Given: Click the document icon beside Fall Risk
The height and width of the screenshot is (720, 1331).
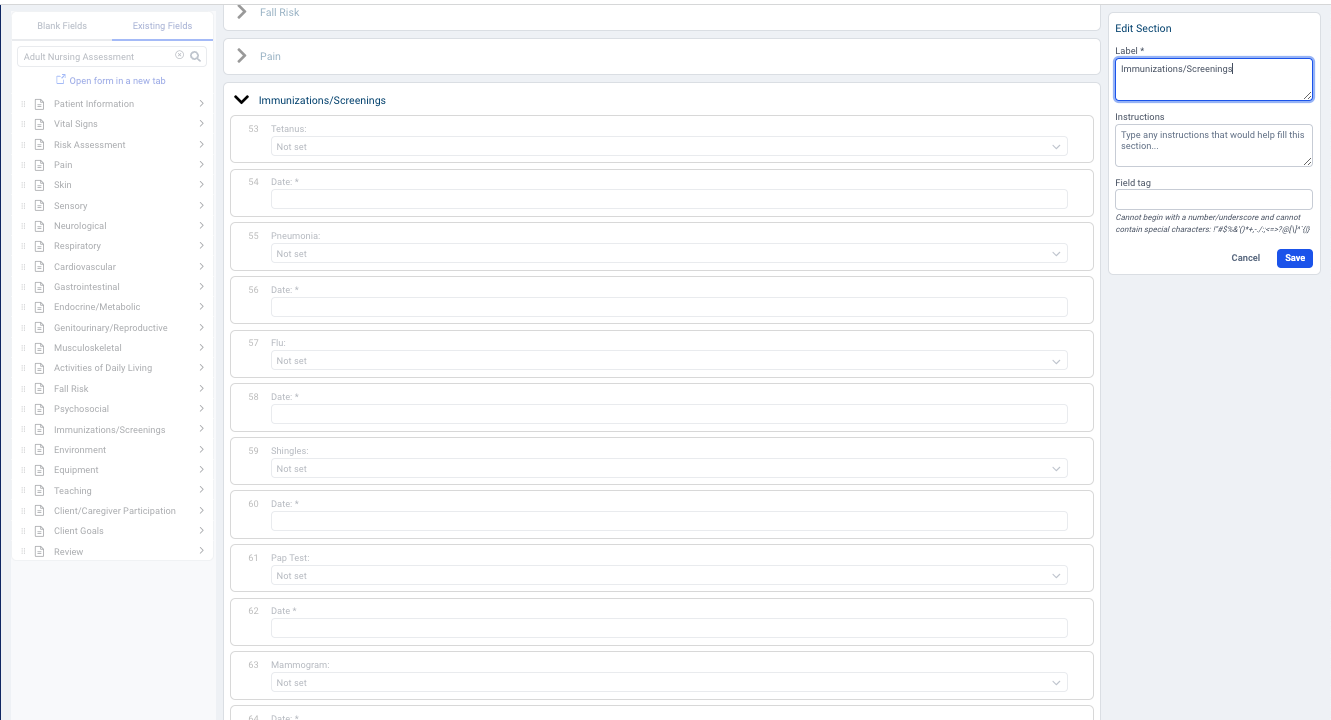Looking at the screenshot, I should (x=40, y=389).
